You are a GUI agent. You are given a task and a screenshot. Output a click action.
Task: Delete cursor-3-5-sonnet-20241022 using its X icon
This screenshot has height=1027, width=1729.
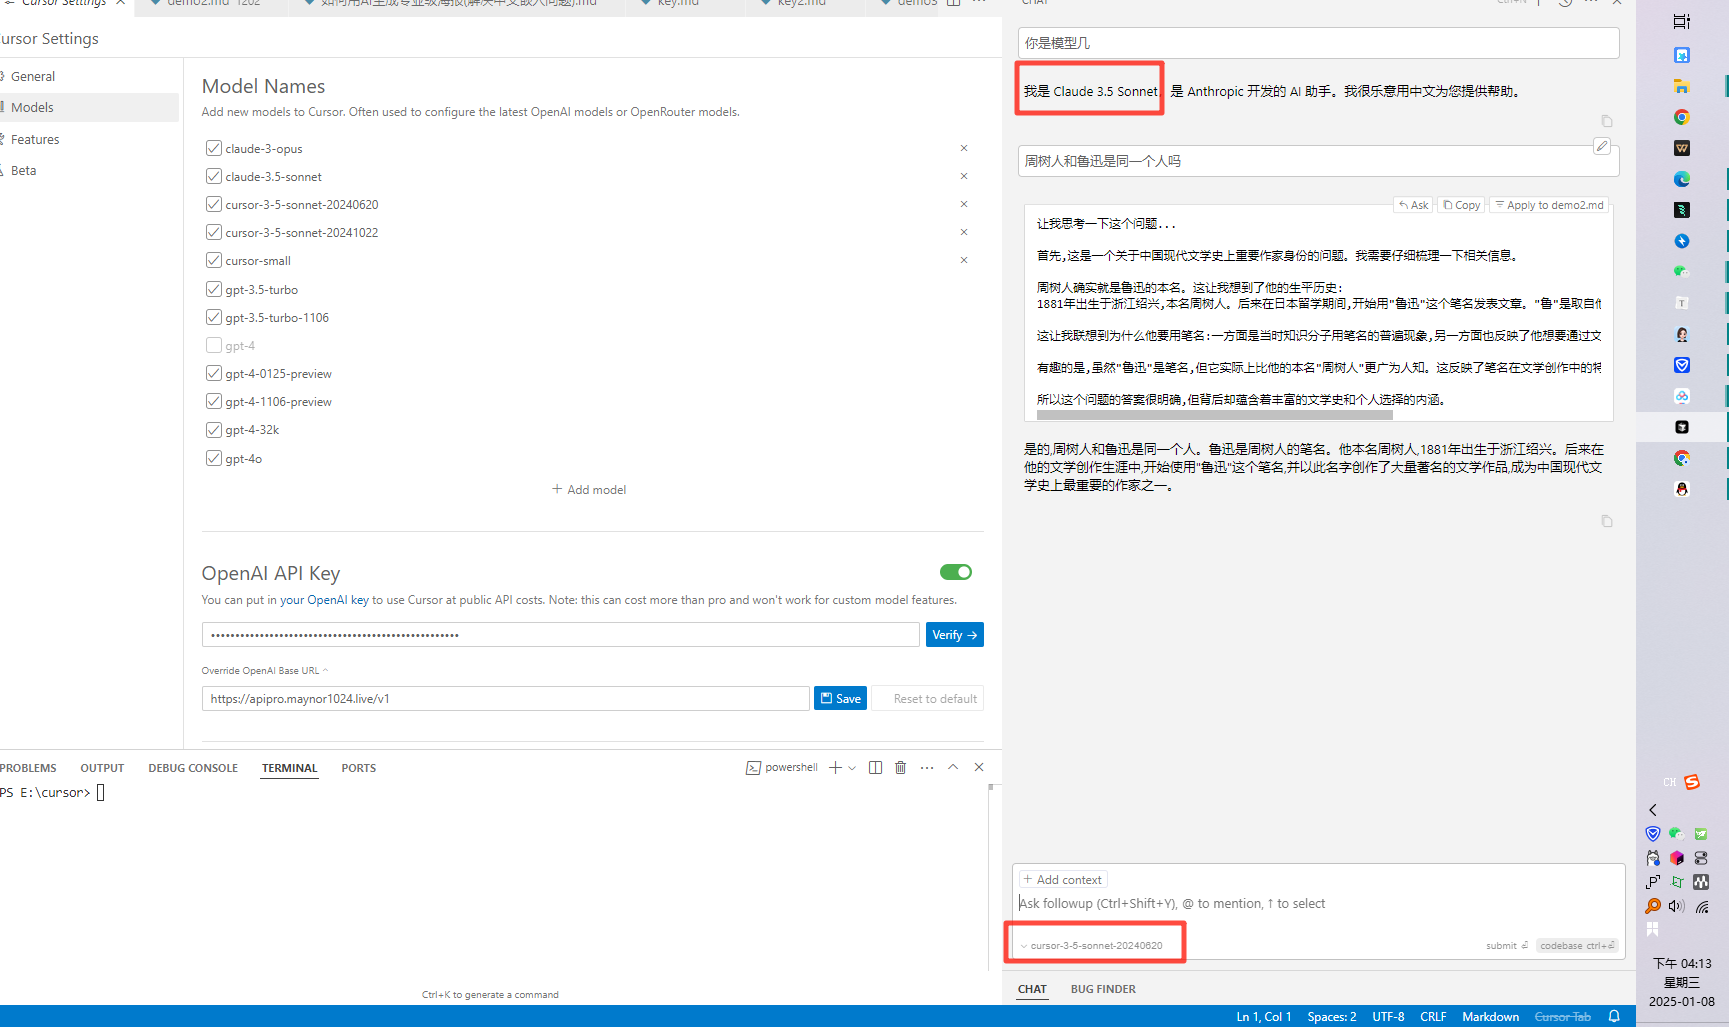click(964, 232)
